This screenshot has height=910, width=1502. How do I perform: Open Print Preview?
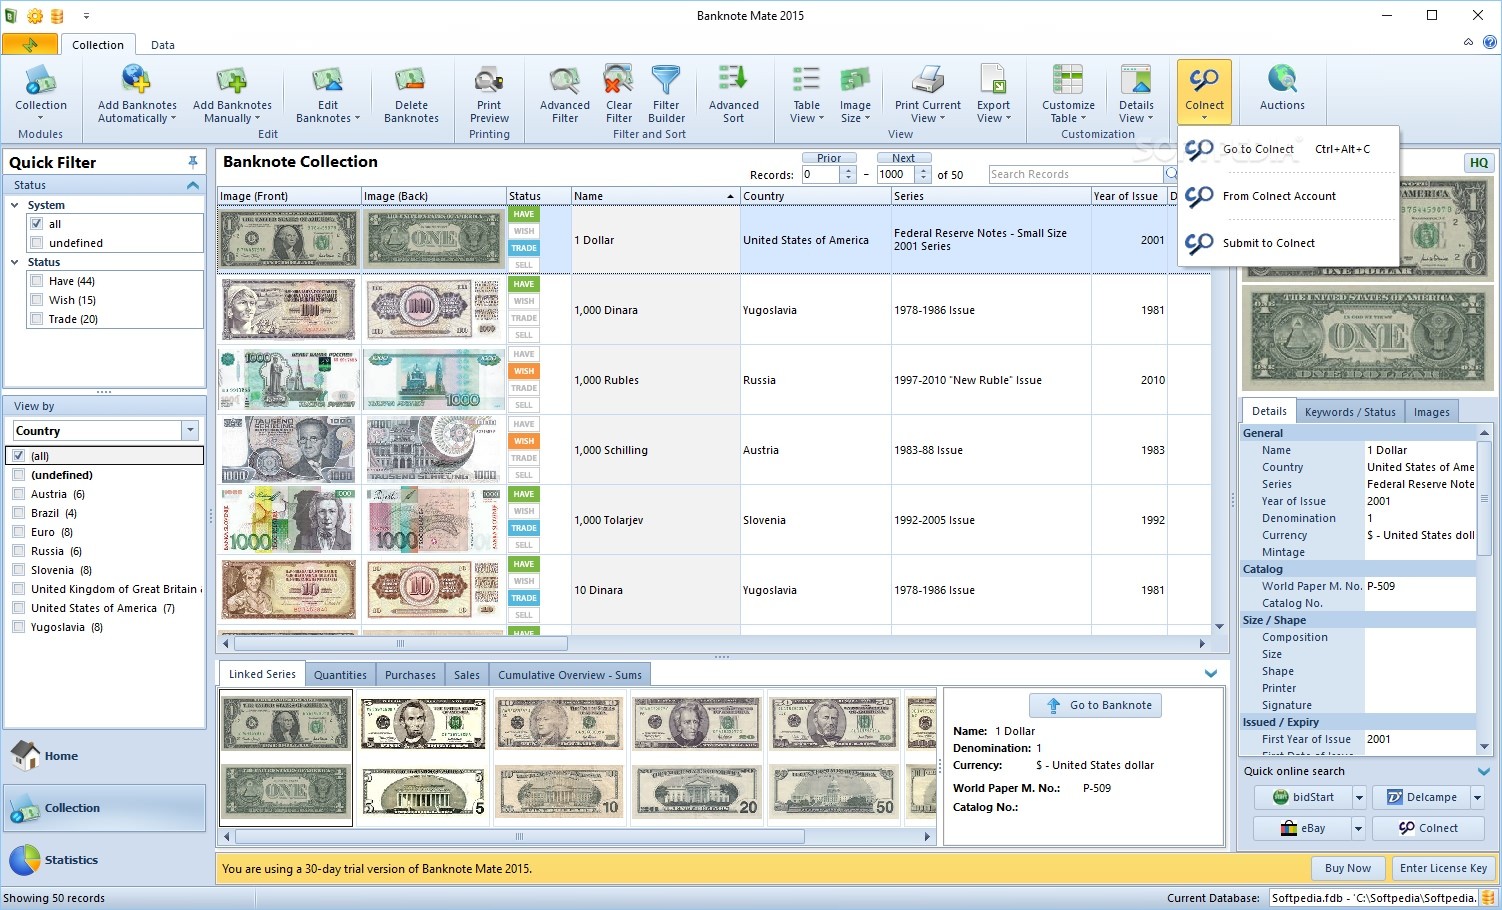pos(489,93)
